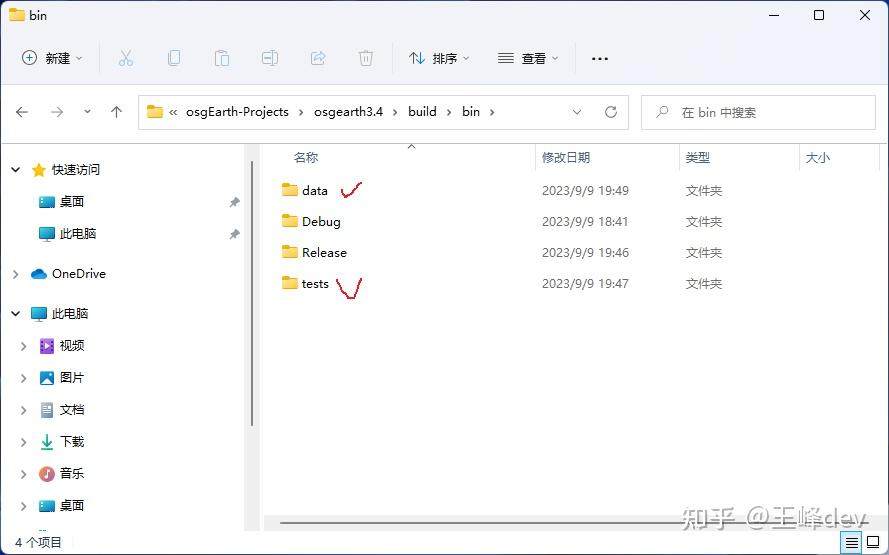Unpin 桌面 using its pin icon
889x555 pixels.
(x=234, y=202)
